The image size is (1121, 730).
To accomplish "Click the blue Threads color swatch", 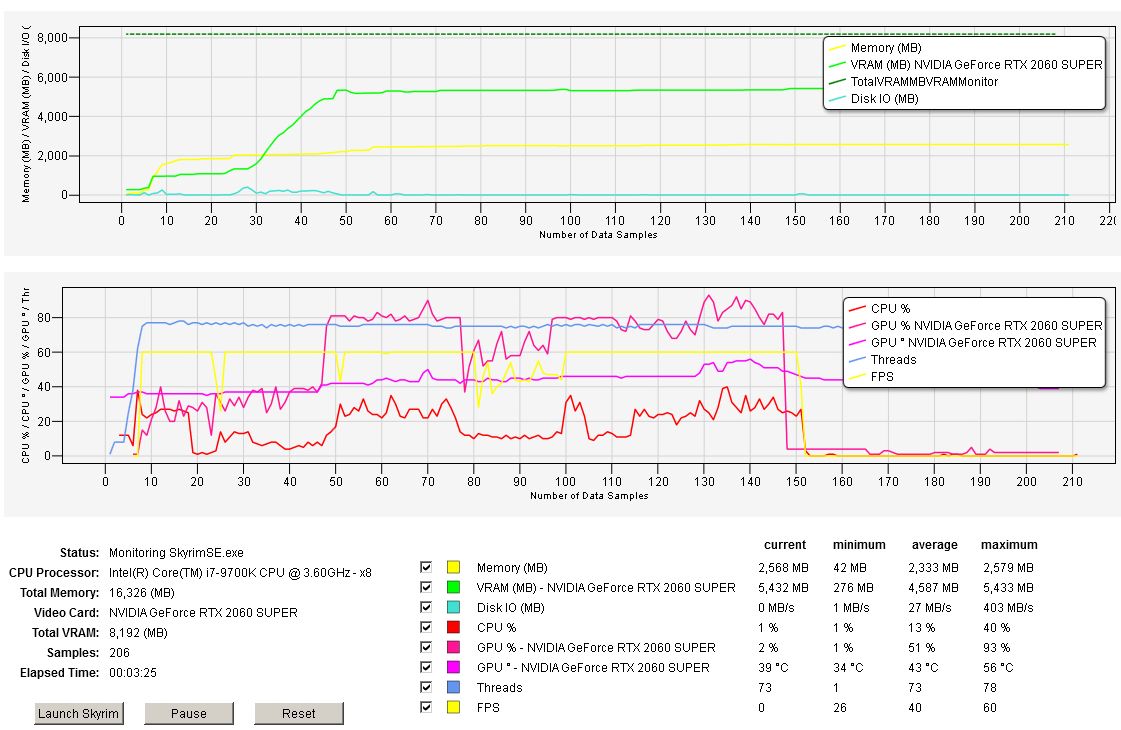I will [x=453, y=687].
